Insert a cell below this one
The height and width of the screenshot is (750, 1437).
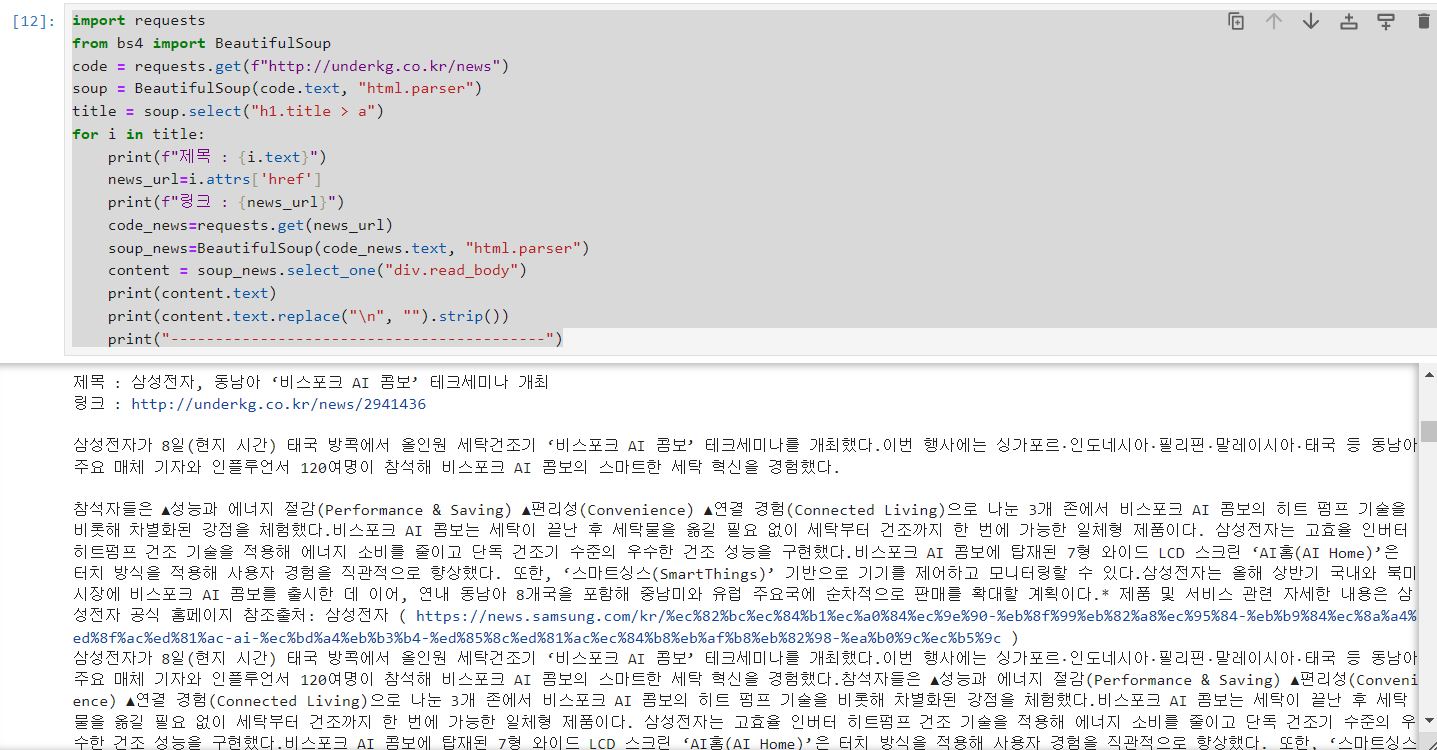pyautogui.click(x=1386, y=21)
